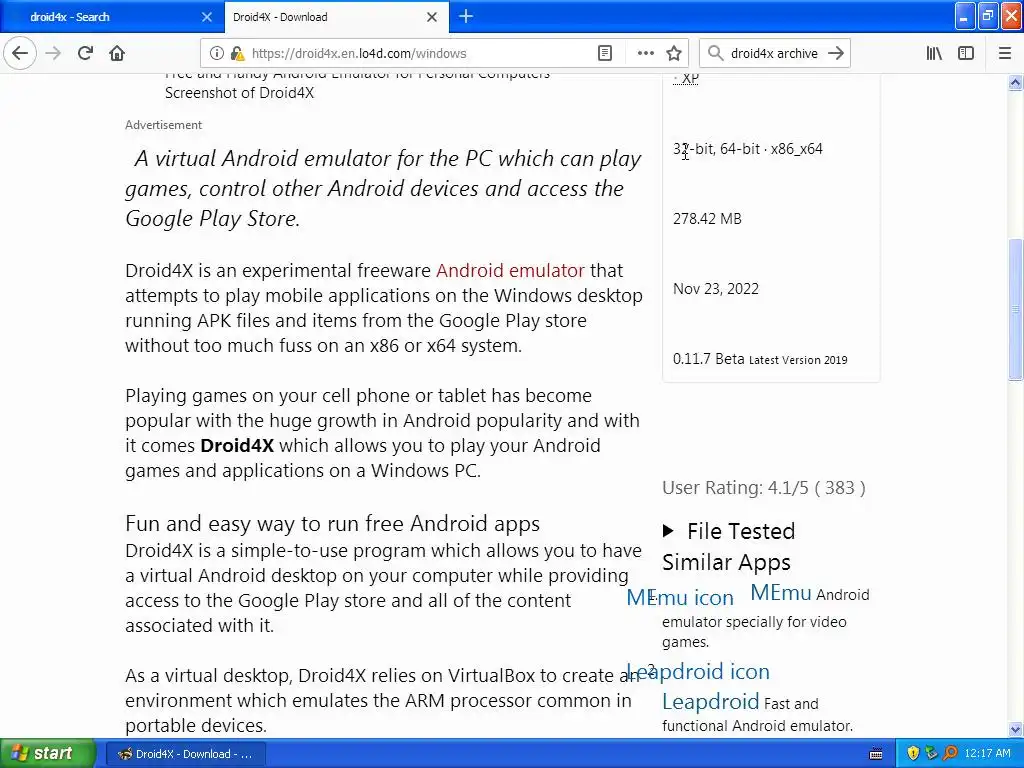This screenshot has height=768, width=1024.
Task: Click the Nov 23, 2022 date text
Action: (x=716, y=289)
